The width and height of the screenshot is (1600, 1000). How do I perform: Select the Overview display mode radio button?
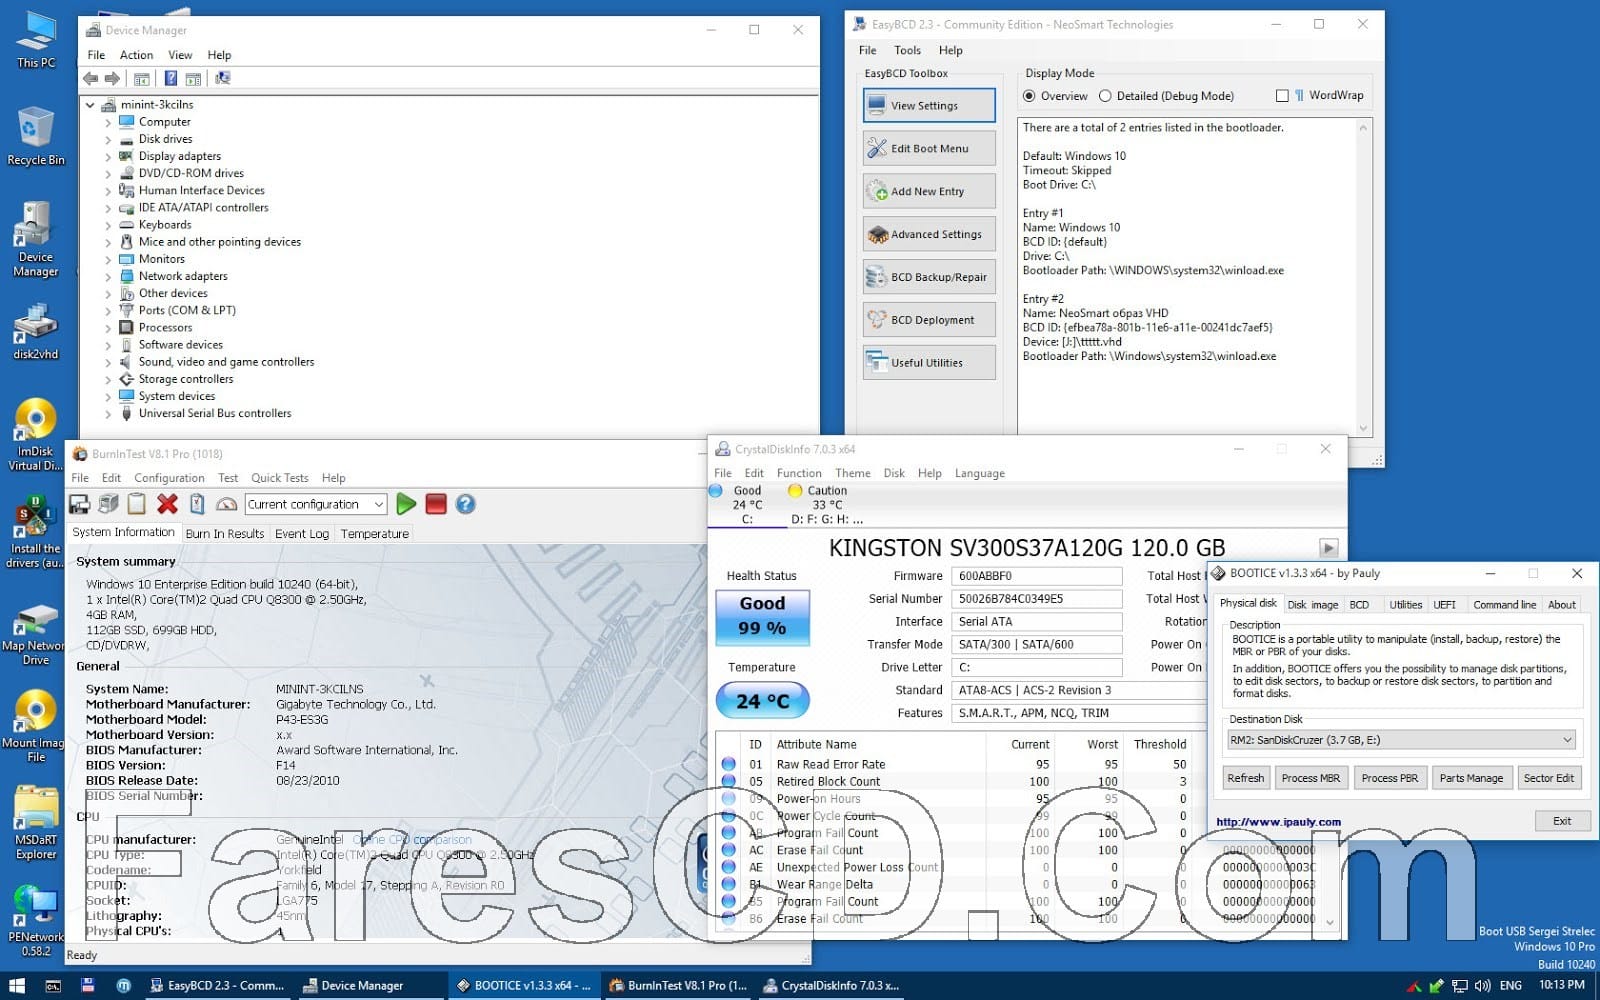coord(1029,96)
